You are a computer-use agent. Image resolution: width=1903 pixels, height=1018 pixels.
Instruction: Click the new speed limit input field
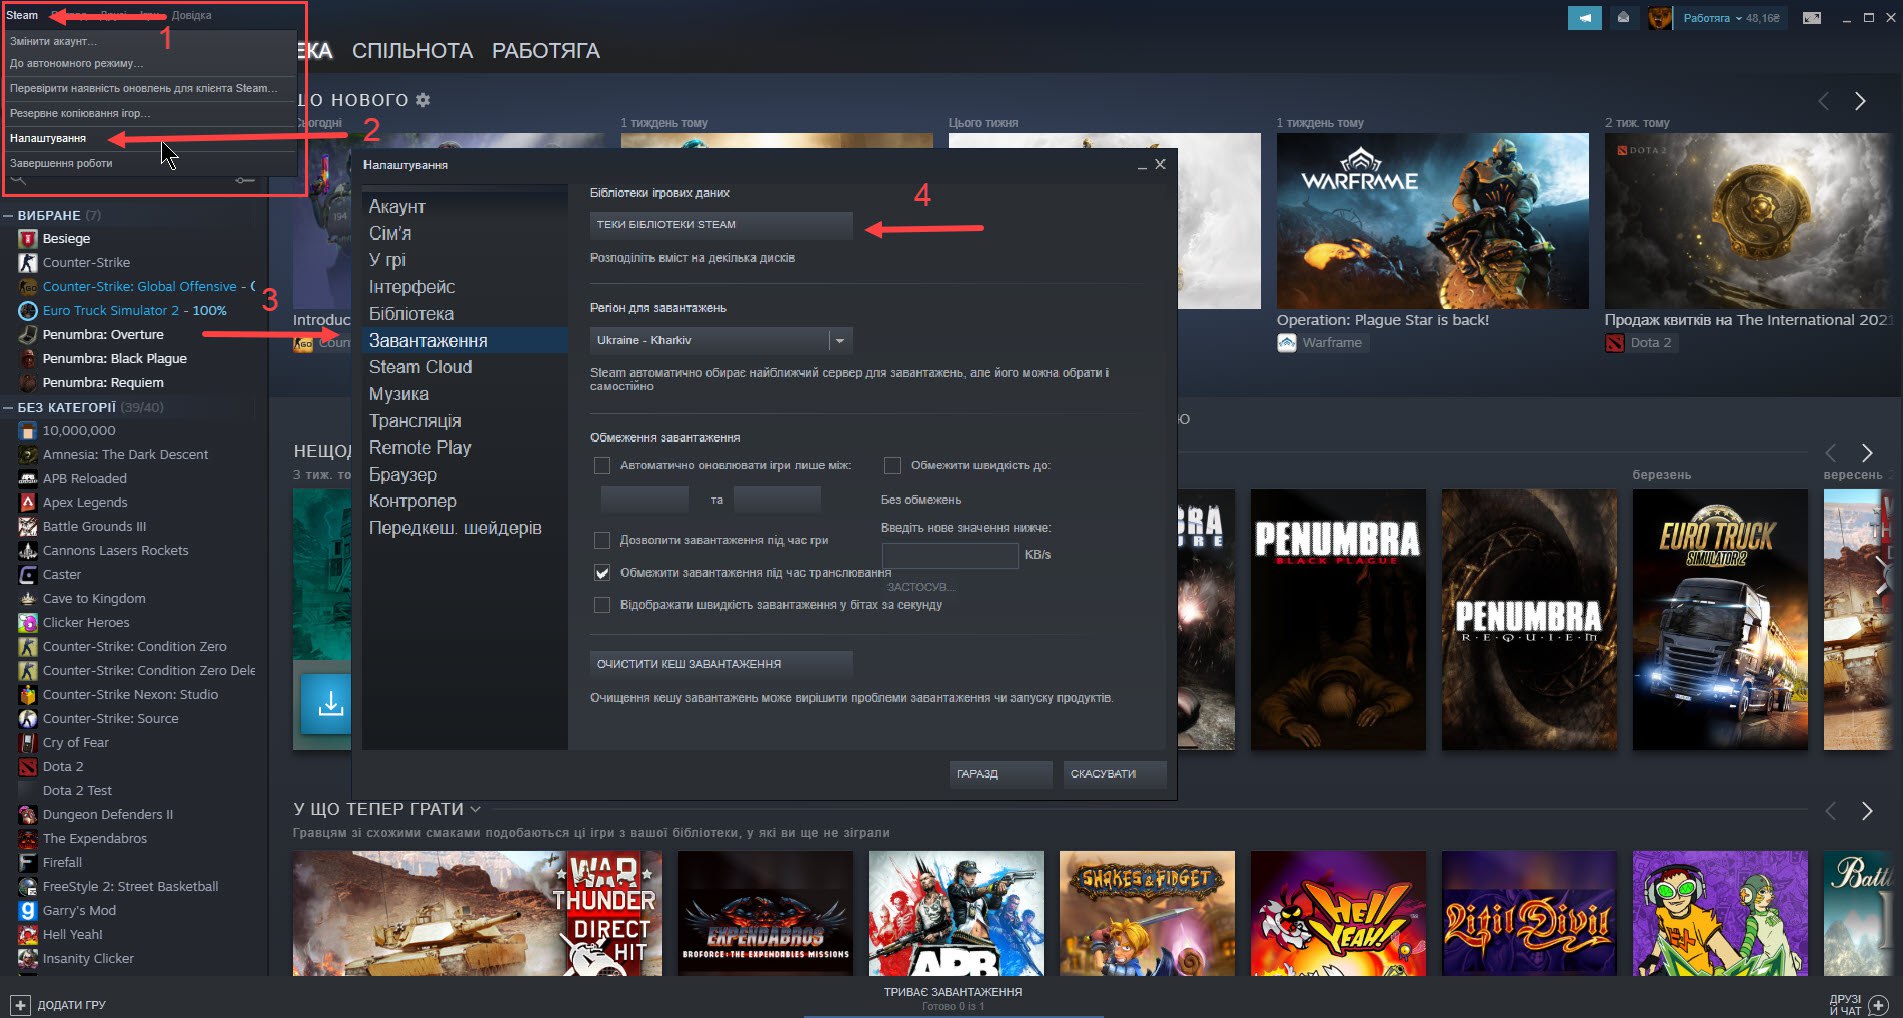coord(950,555)
